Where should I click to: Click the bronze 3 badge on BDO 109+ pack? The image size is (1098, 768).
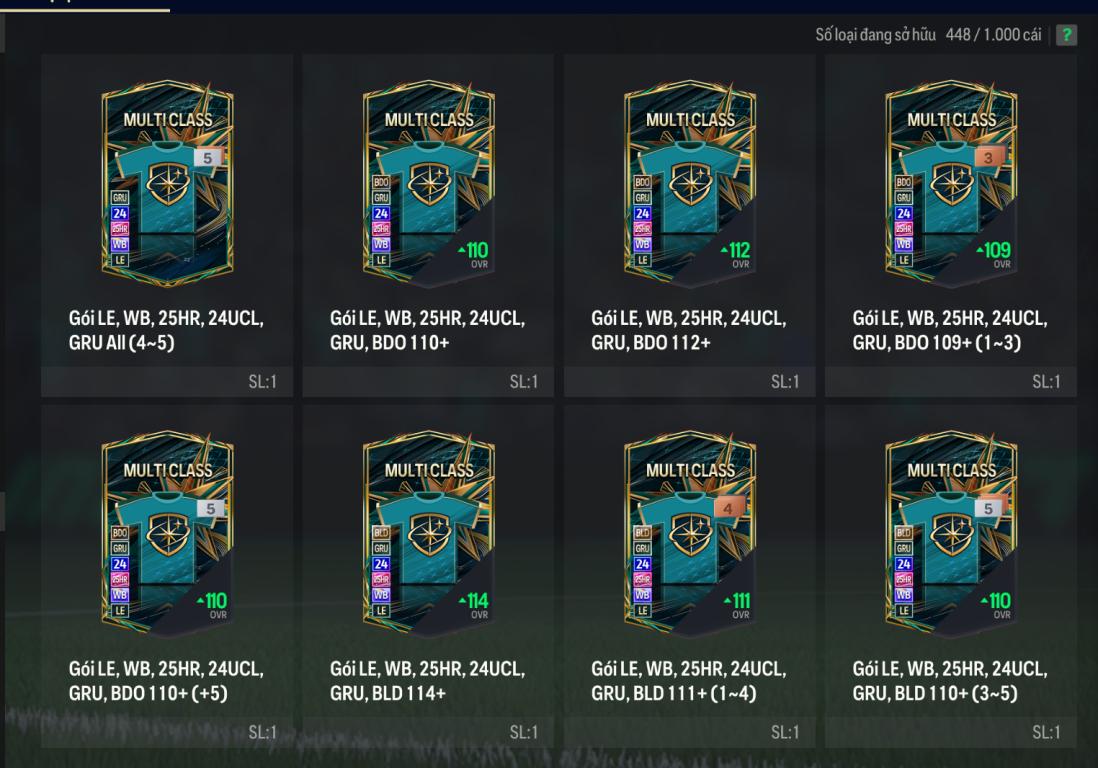point(989,158)
